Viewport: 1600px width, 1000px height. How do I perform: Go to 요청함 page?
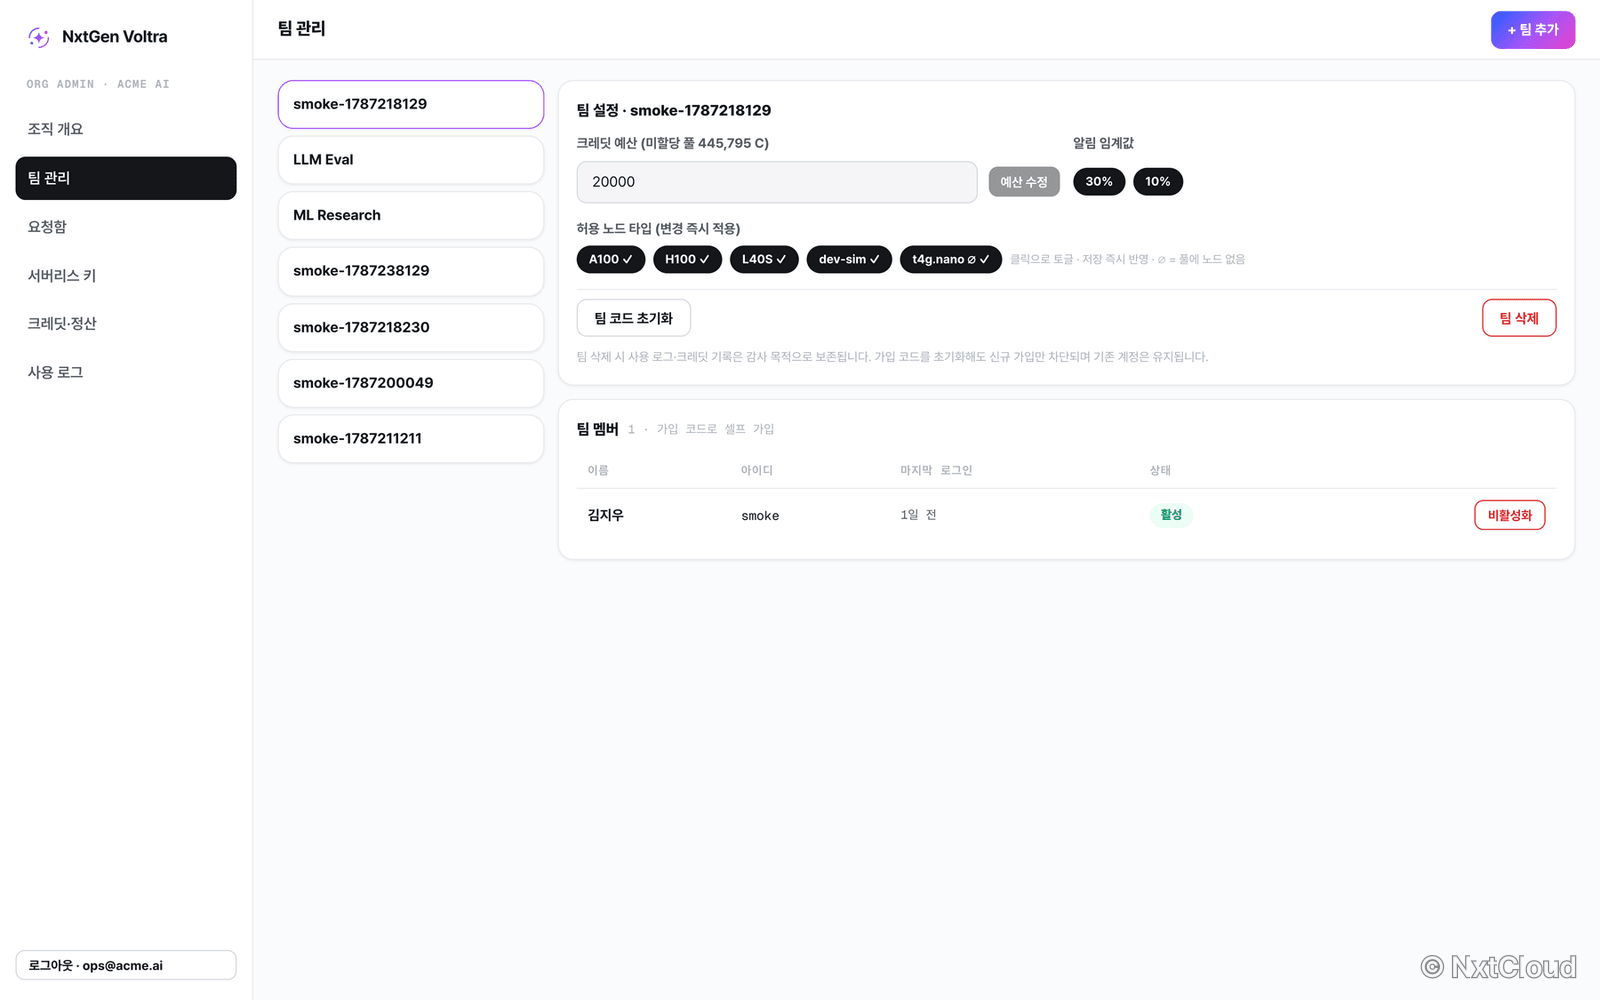coord(126,227)
